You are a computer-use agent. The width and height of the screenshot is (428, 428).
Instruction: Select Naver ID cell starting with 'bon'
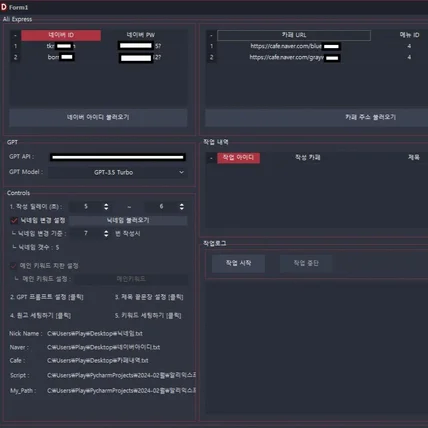click(x=61, y=57)
